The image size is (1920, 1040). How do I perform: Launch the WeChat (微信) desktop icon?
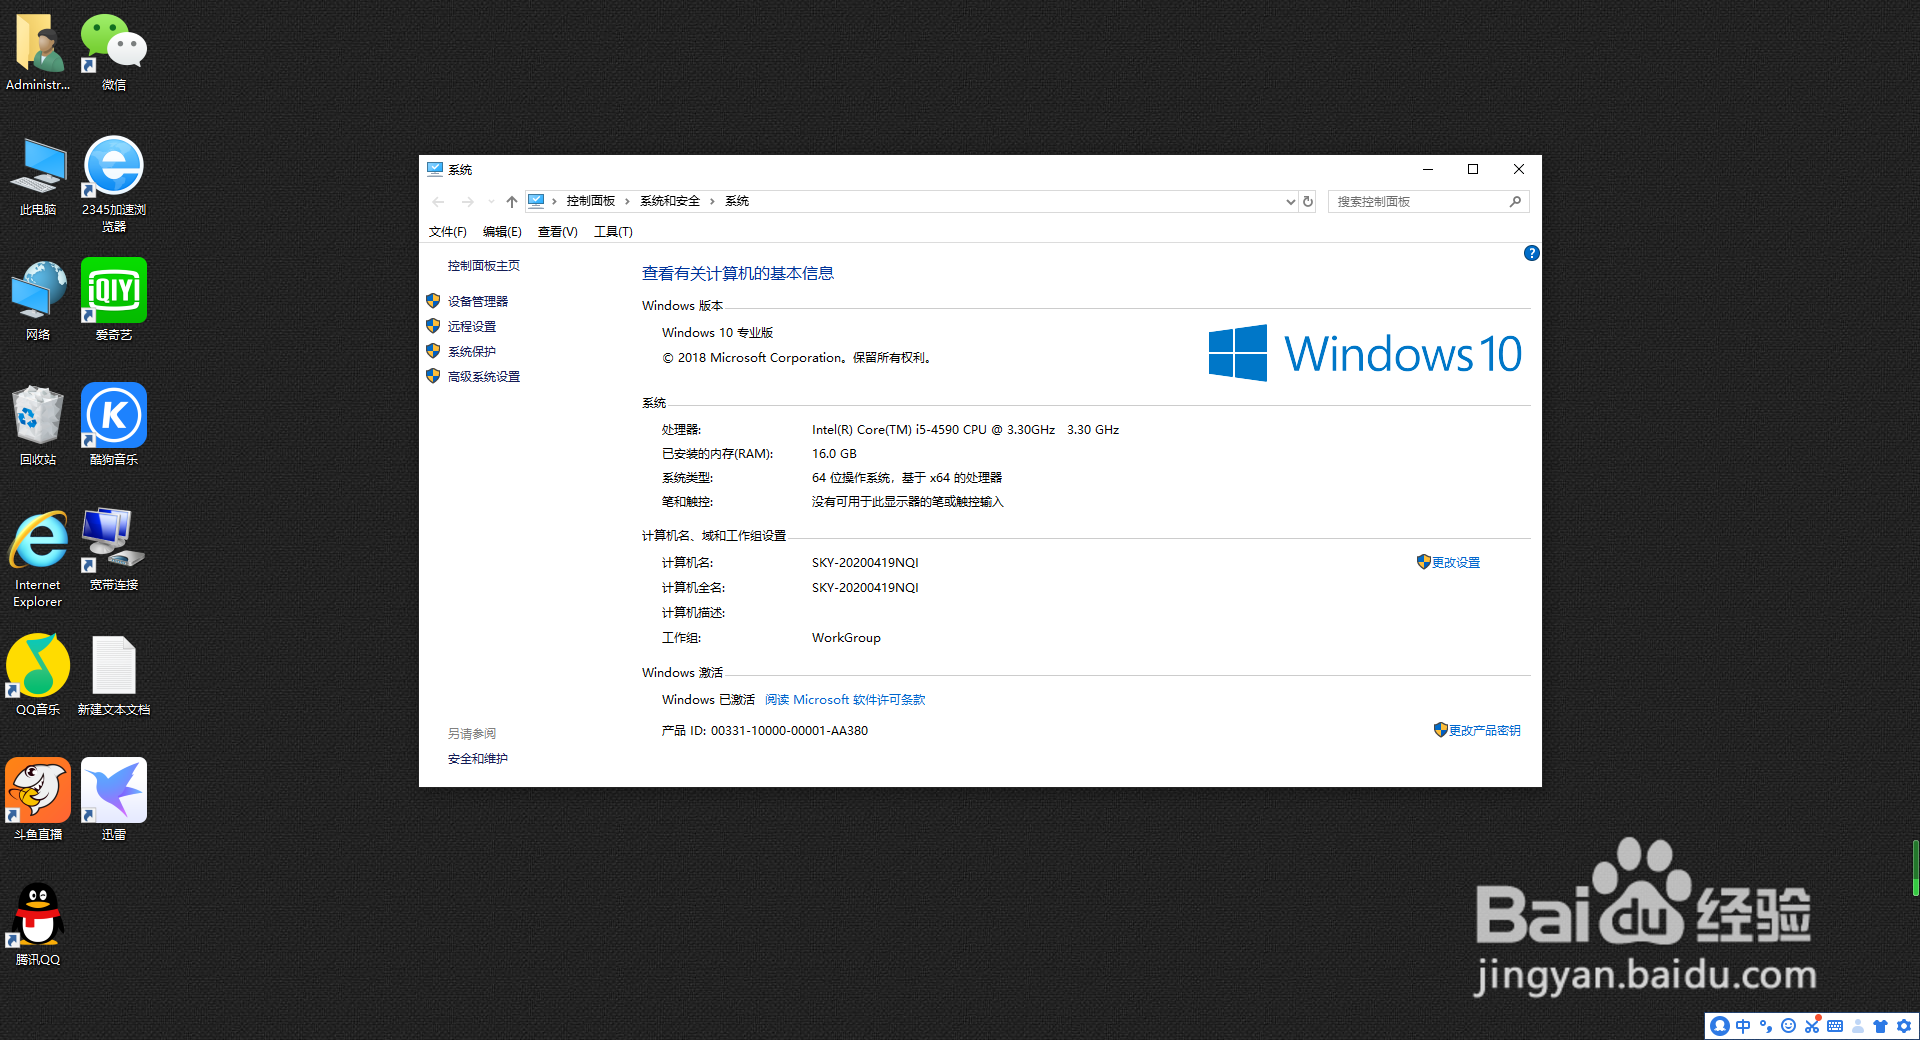[114, 52]
